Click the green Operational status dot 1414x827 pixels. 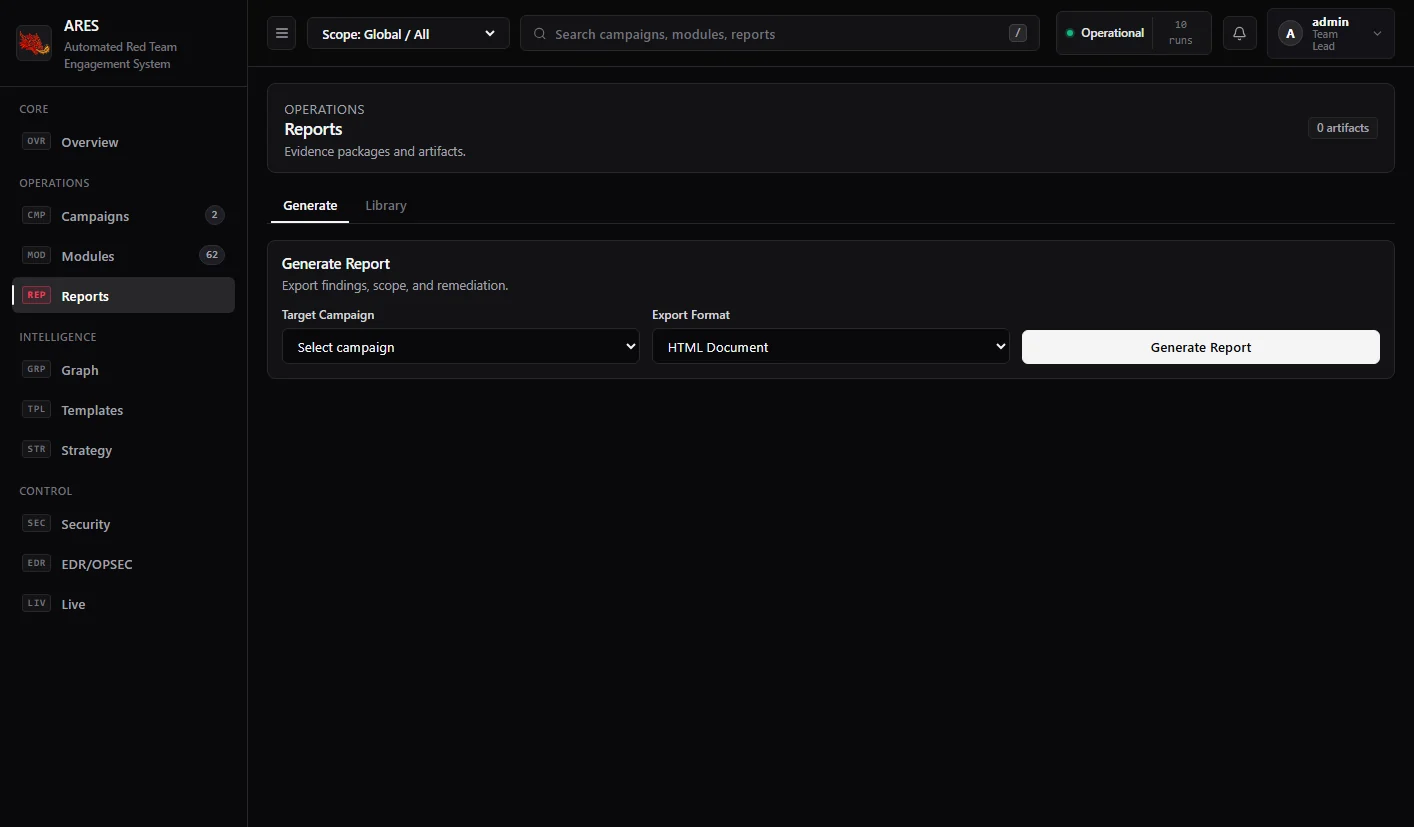pyautogui.click(x=1070, y=33)
